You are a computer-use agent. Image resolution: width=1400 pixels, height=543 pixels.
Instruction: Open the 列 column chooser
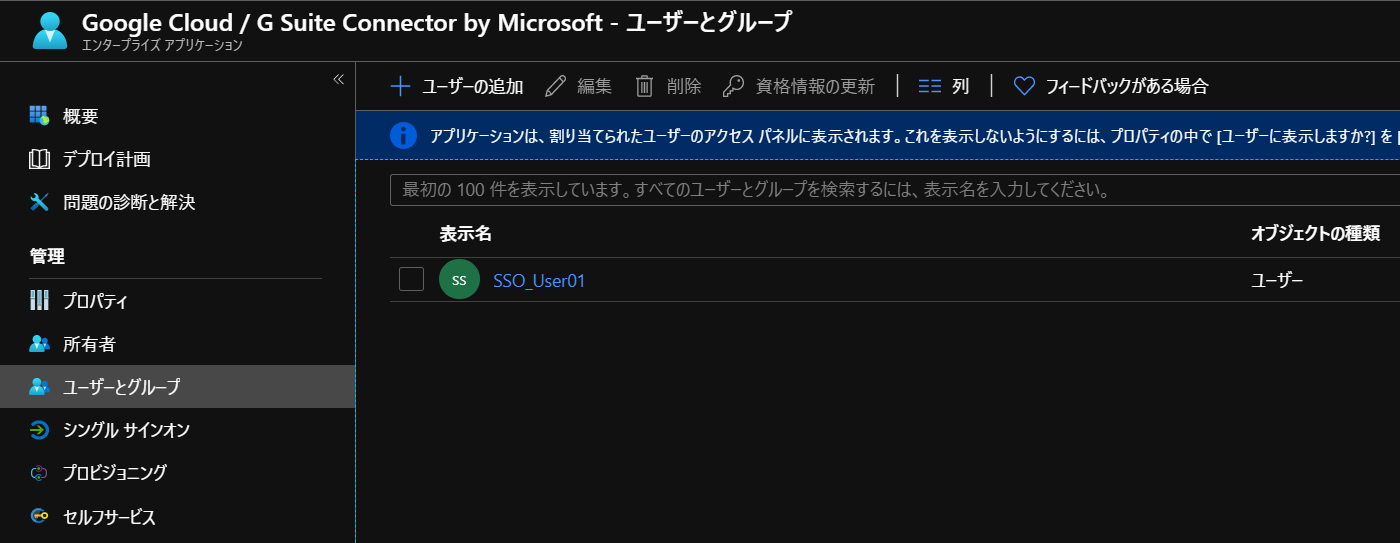click(x=945, y=86)
